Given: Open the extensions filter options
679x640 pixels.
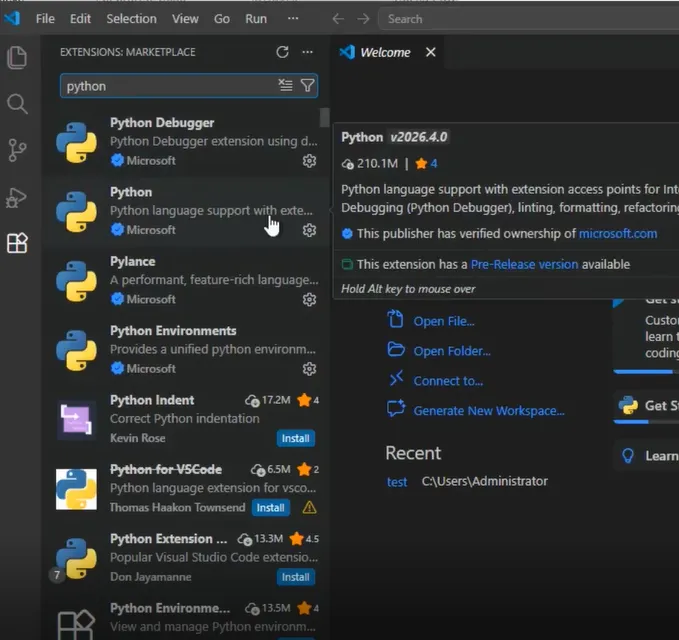Looking at the screenshot, I should click(307, 85).
